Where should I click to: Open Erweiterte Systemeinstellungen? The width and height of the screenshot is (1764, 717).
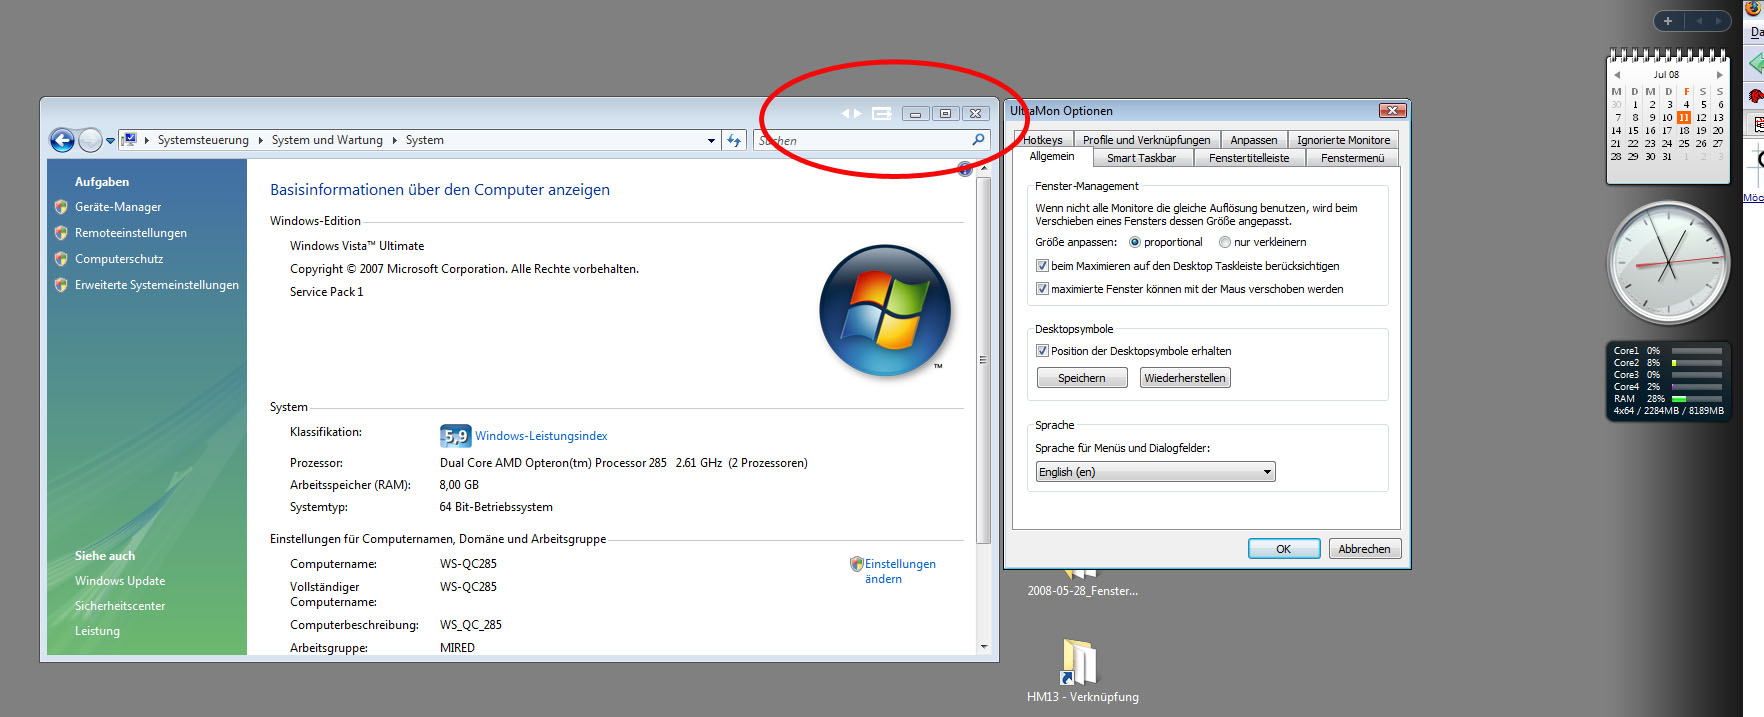click(157, 285)
